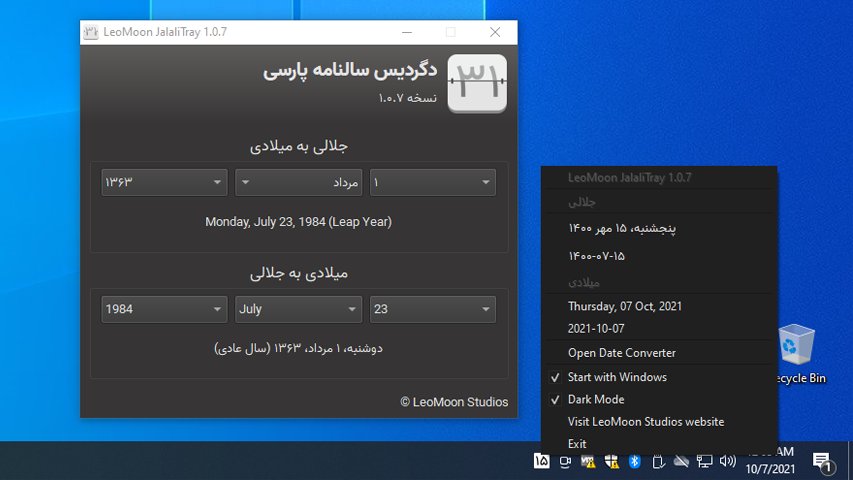Image resolution: width=853 pixels, height=480 pixels.
Task: Click the safely remove hardware tray icon
Action: (x=658, y=462)
